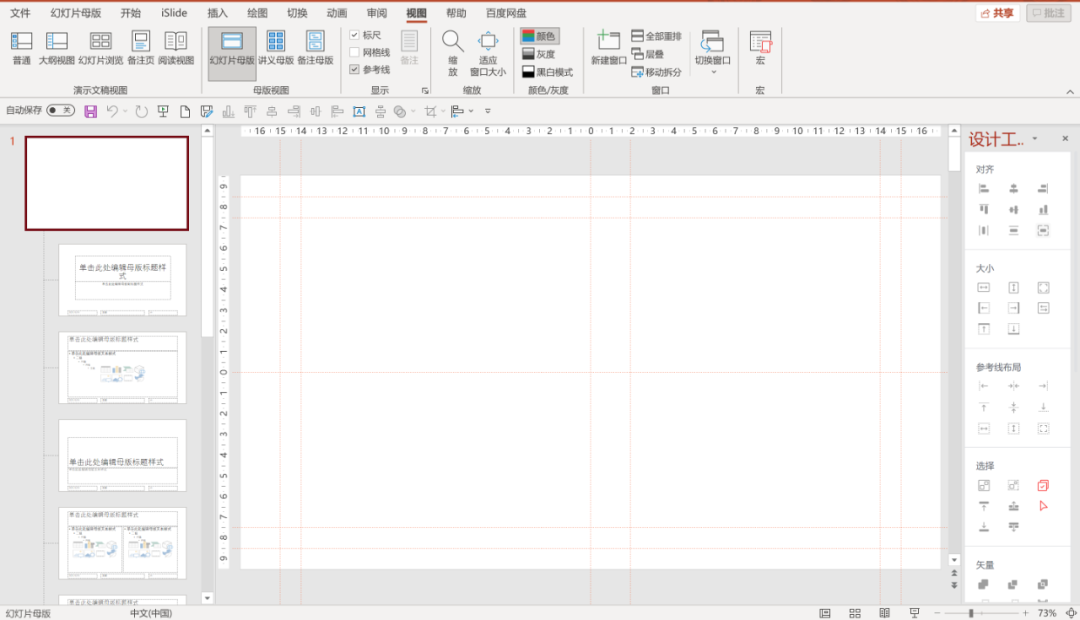
Task: Open undo history dropdown arrow
Action: pyautogui.click(x=125, y=111)
